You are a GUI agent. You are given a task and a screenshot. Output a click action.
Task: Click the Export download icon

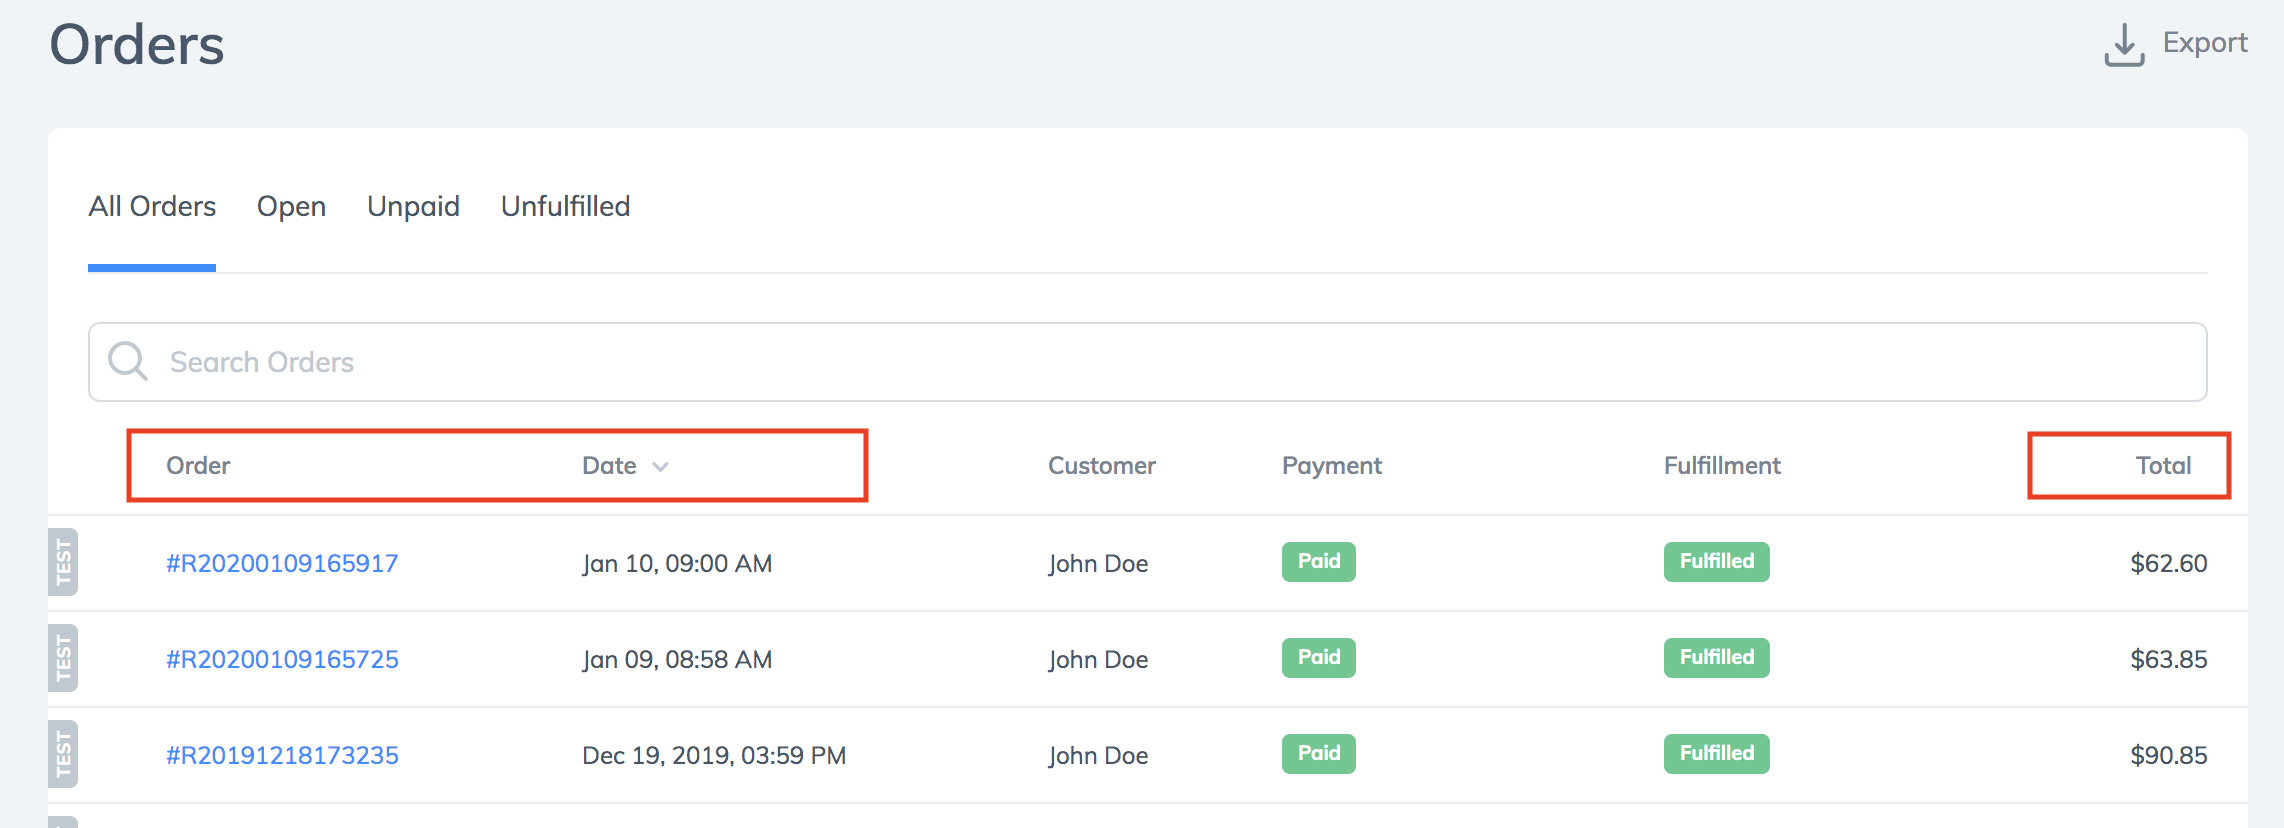(x=2124, y=45)
